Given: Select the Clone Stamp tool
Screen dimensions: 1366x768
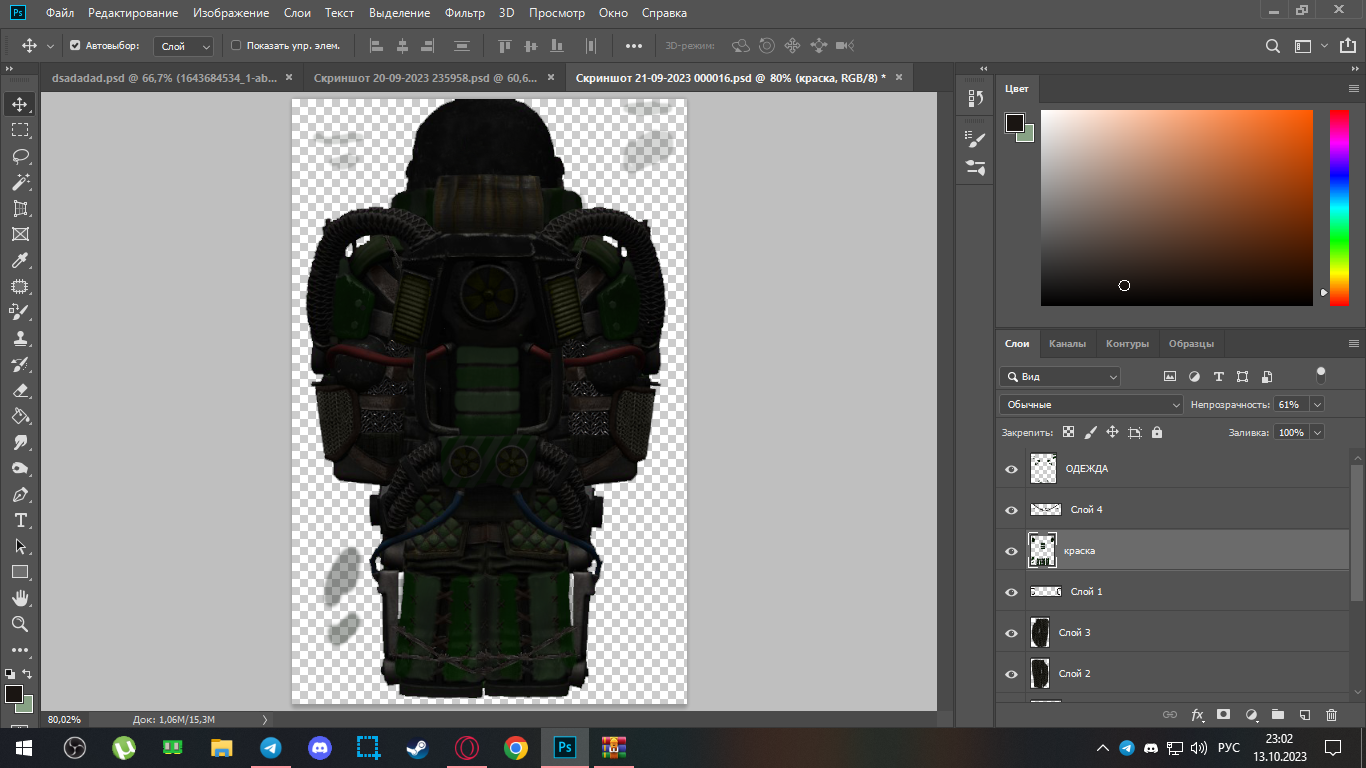Looking at the screenshot, I should point(20,338).
